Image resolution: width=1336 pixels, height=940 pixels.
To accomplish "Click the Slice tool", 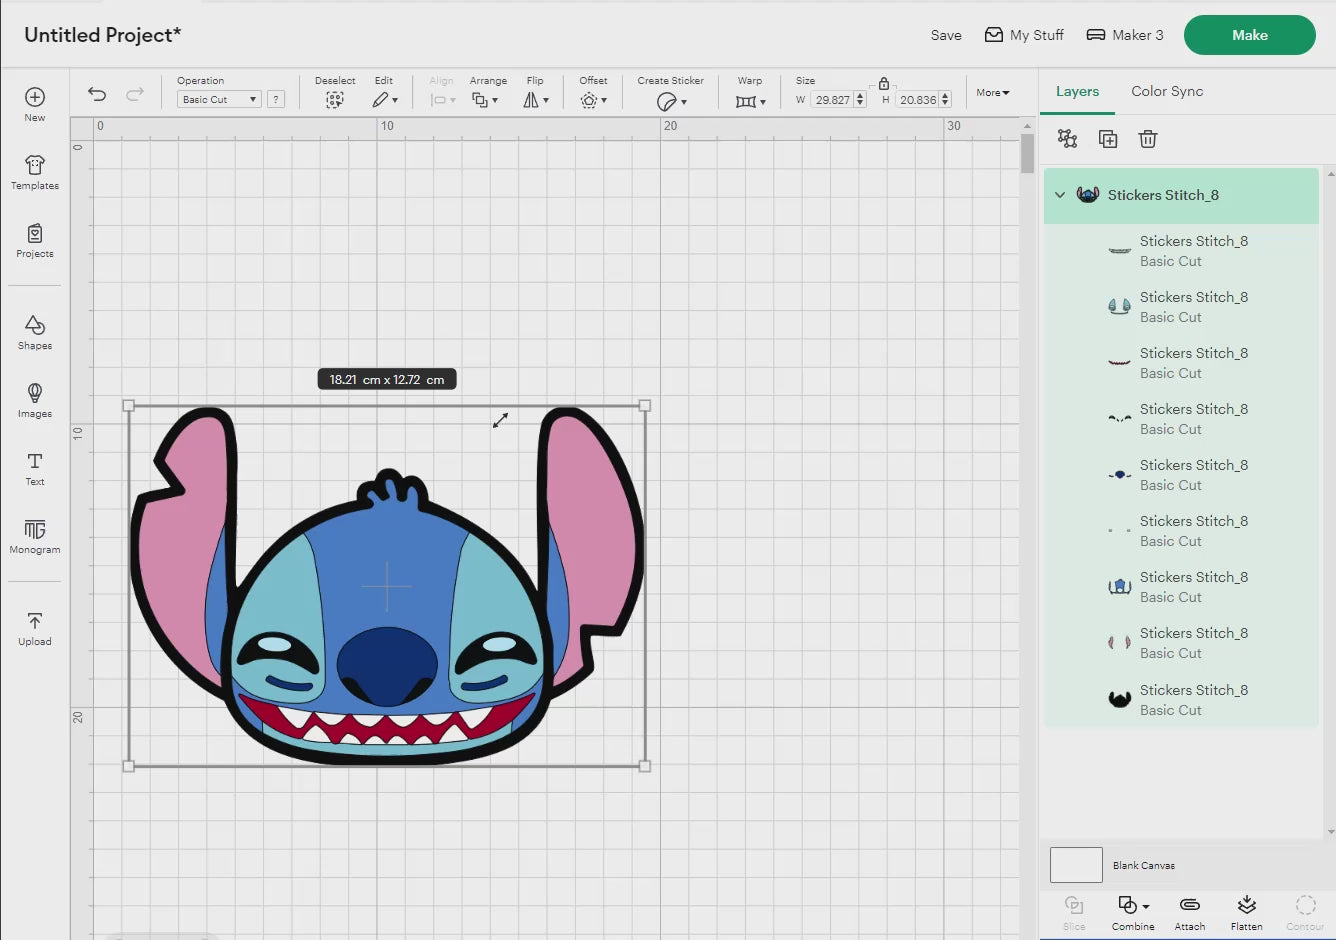I will tap(1074, 912).
